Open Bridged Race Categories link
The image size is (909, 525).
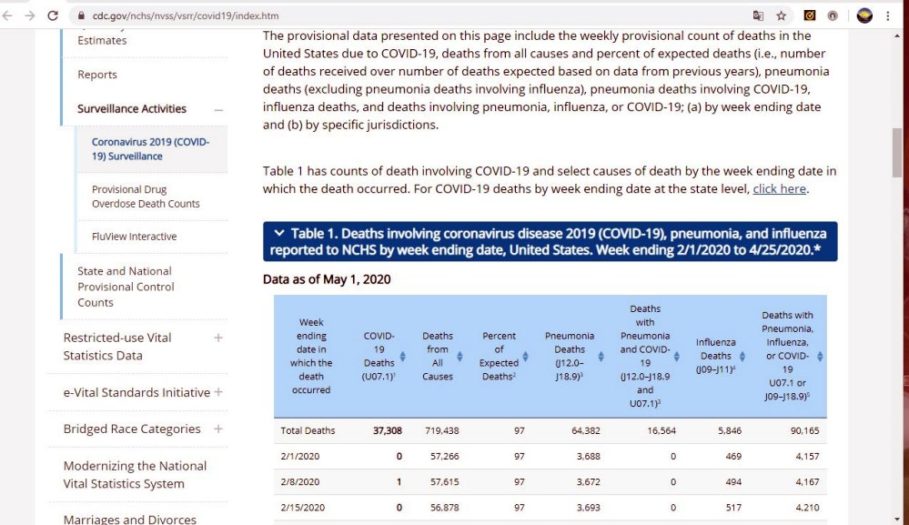pos(132,429)
